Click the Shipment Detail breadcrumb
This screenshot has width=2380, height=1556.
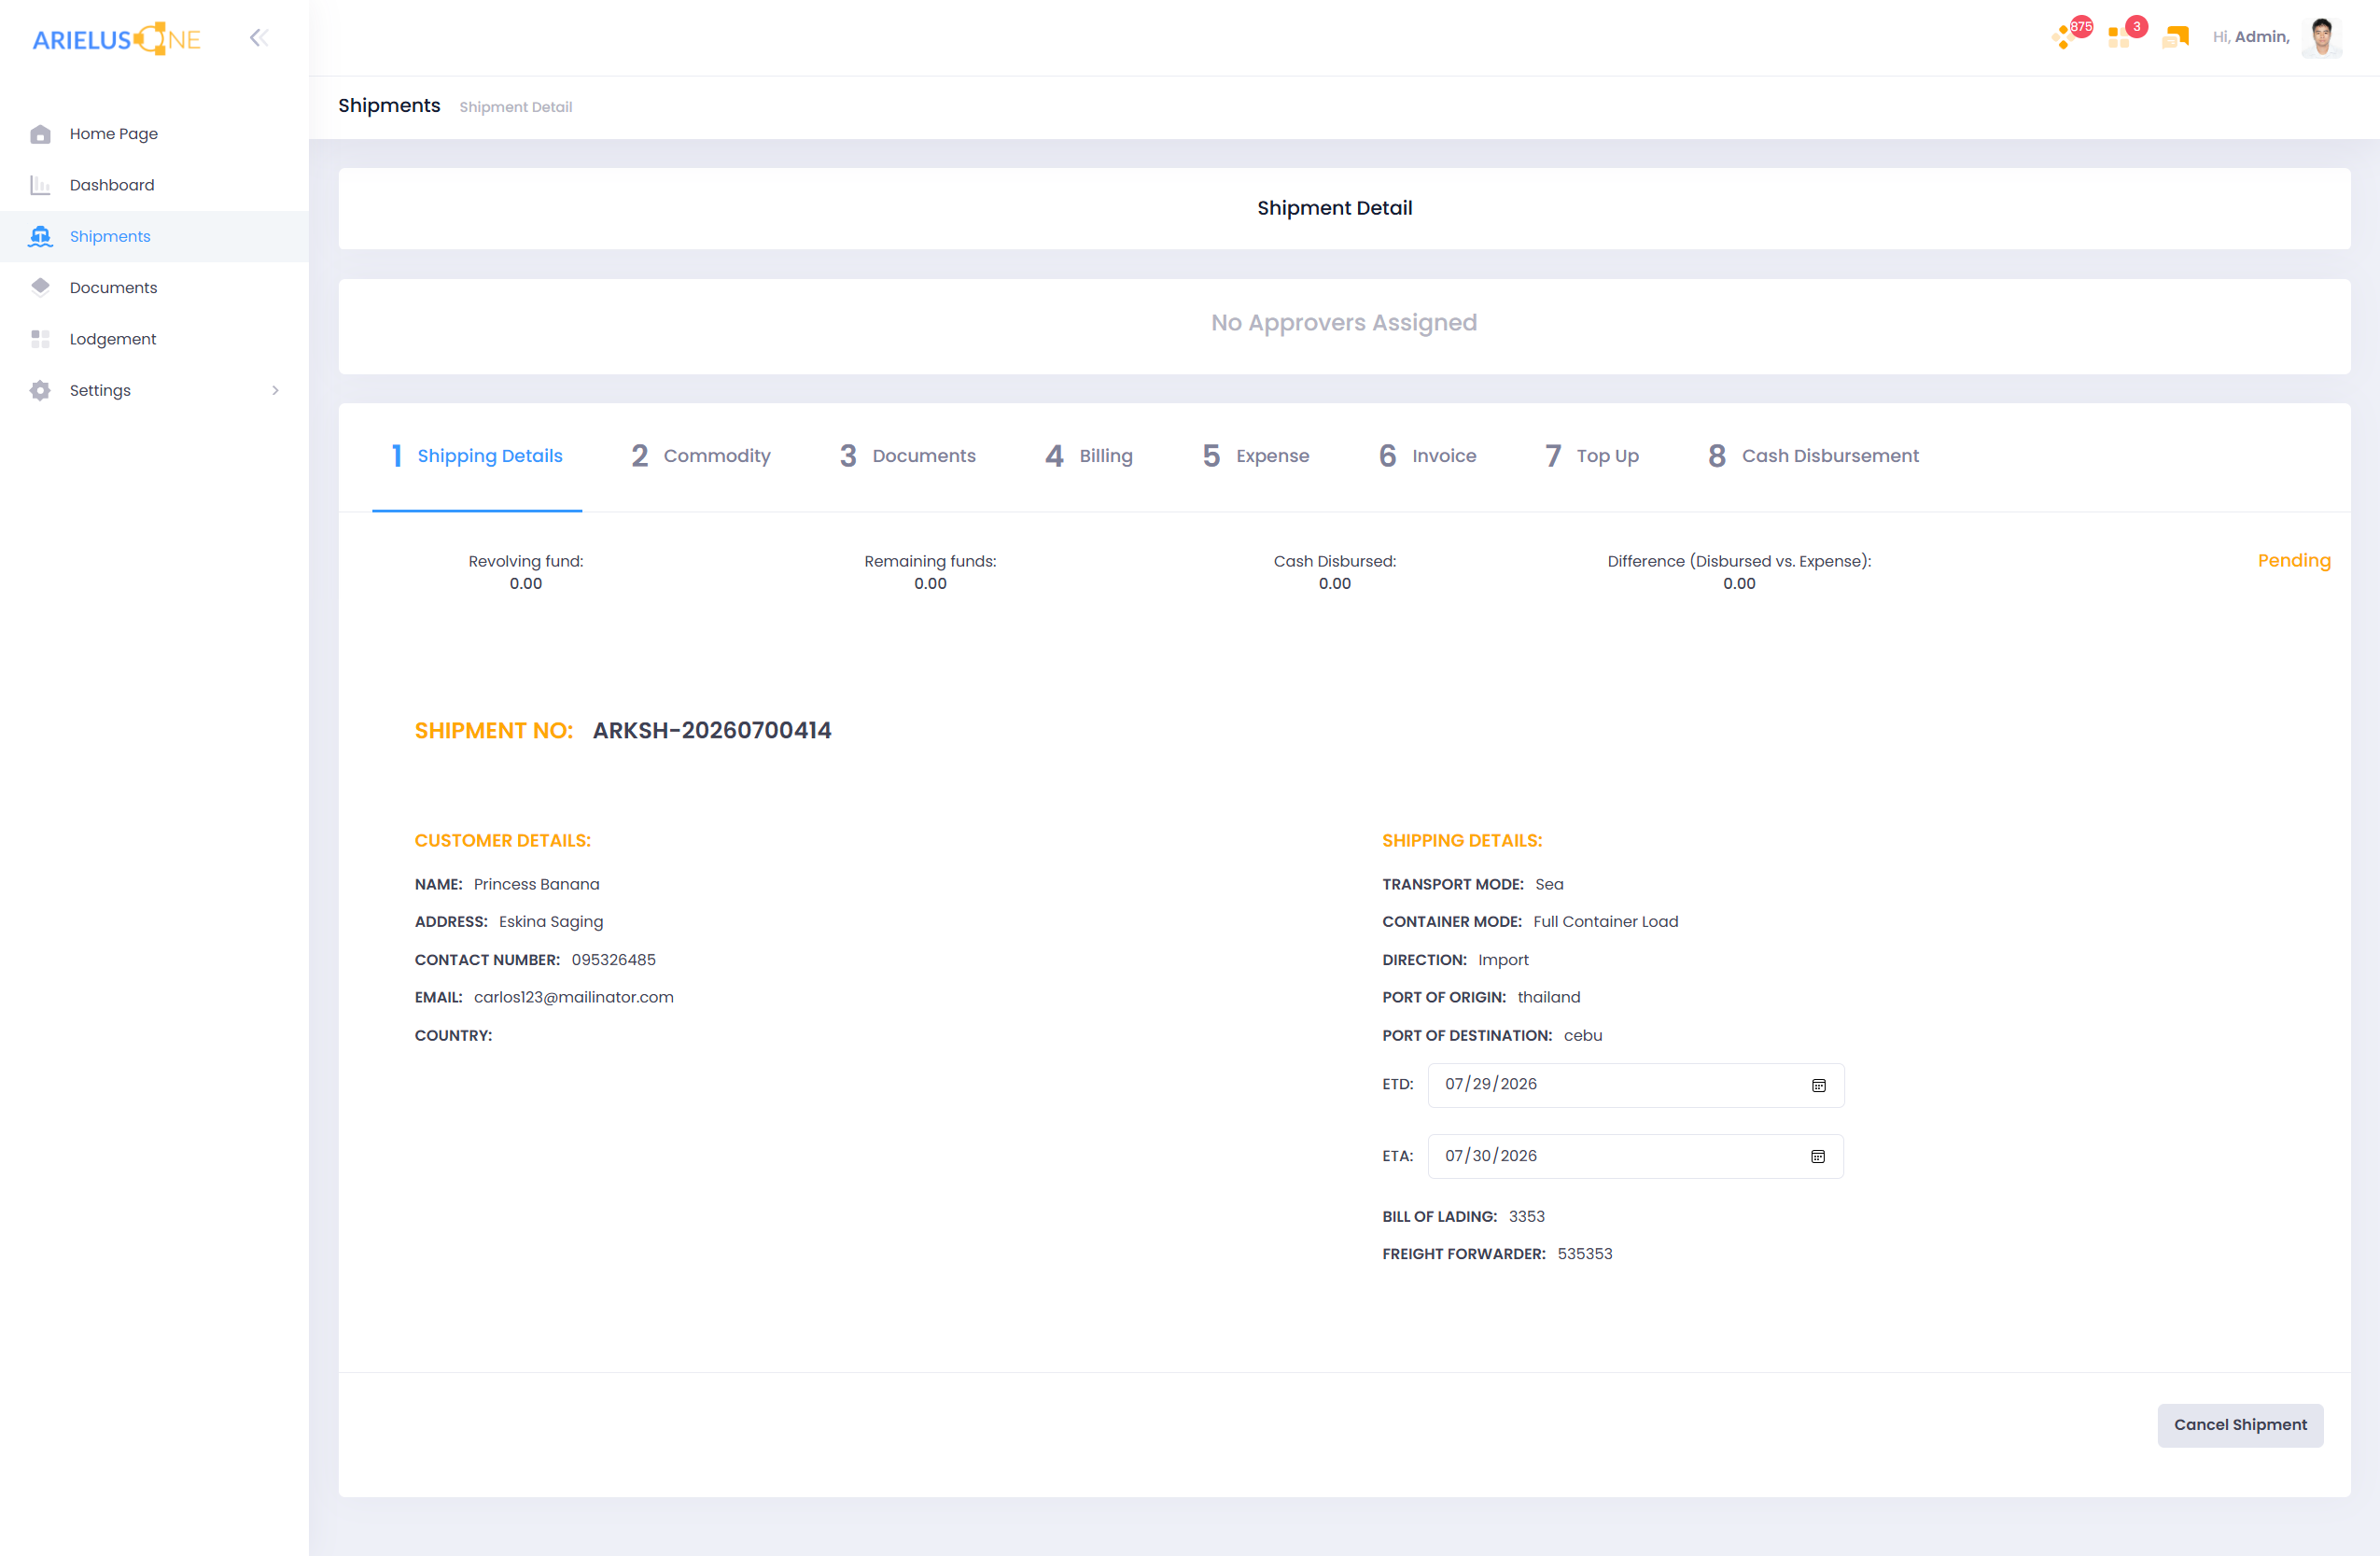coord(516,107)
